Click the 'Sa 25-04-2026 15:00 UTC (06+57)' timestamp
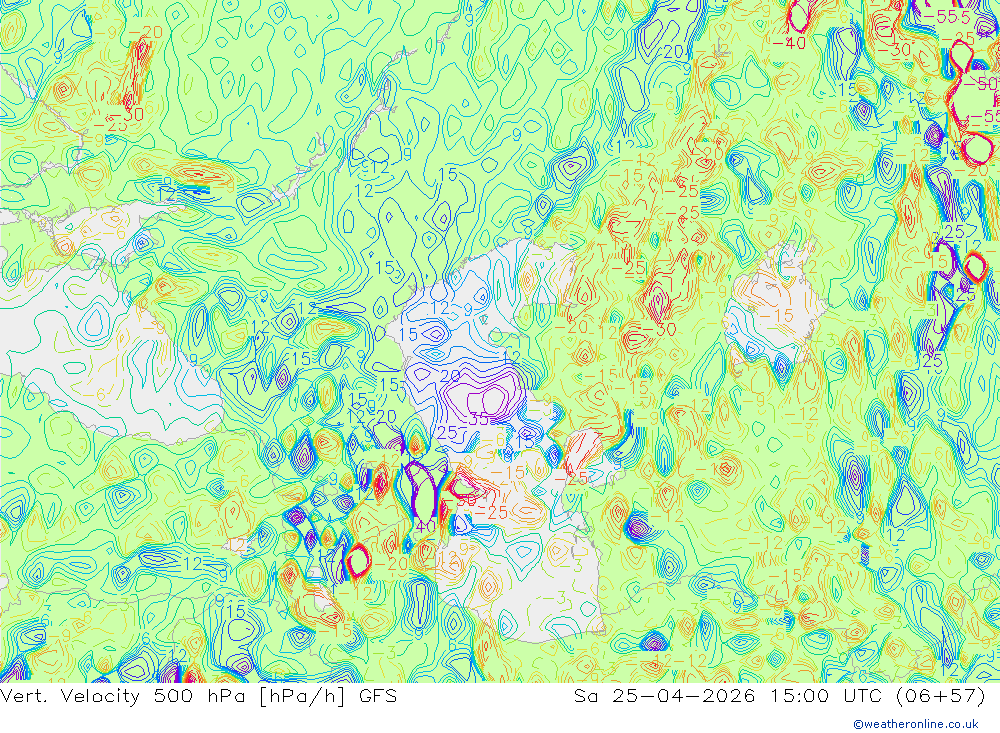Viewport: 1000px width, 733px height. (779, 695)
